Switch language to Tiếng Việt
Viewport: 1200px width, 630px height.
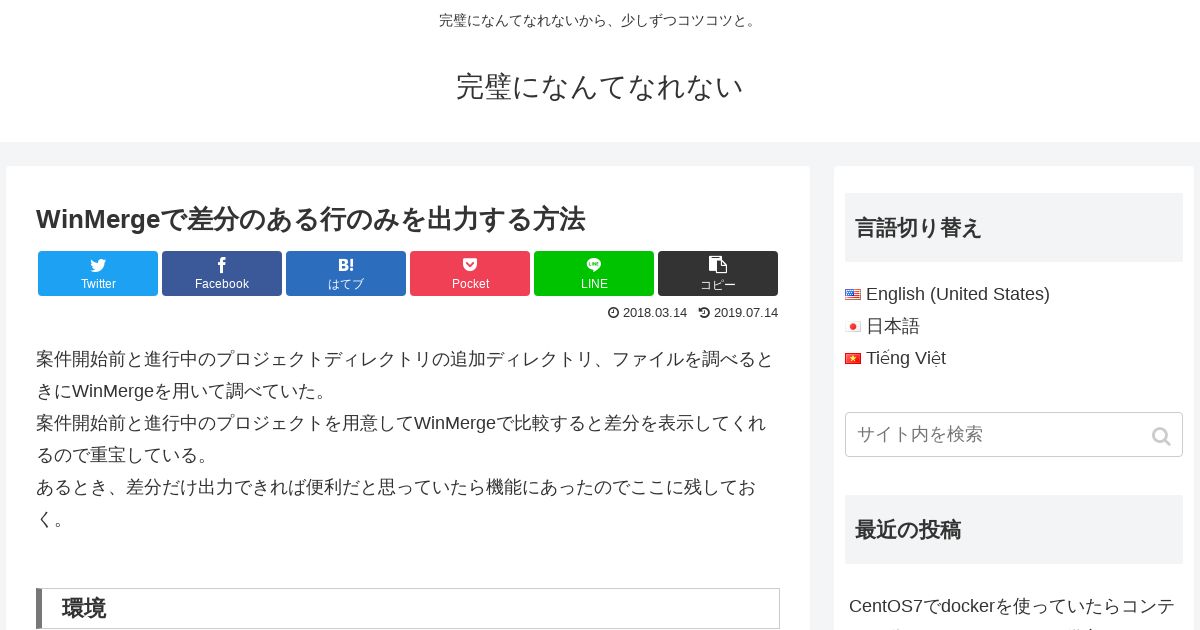[905, 358]
